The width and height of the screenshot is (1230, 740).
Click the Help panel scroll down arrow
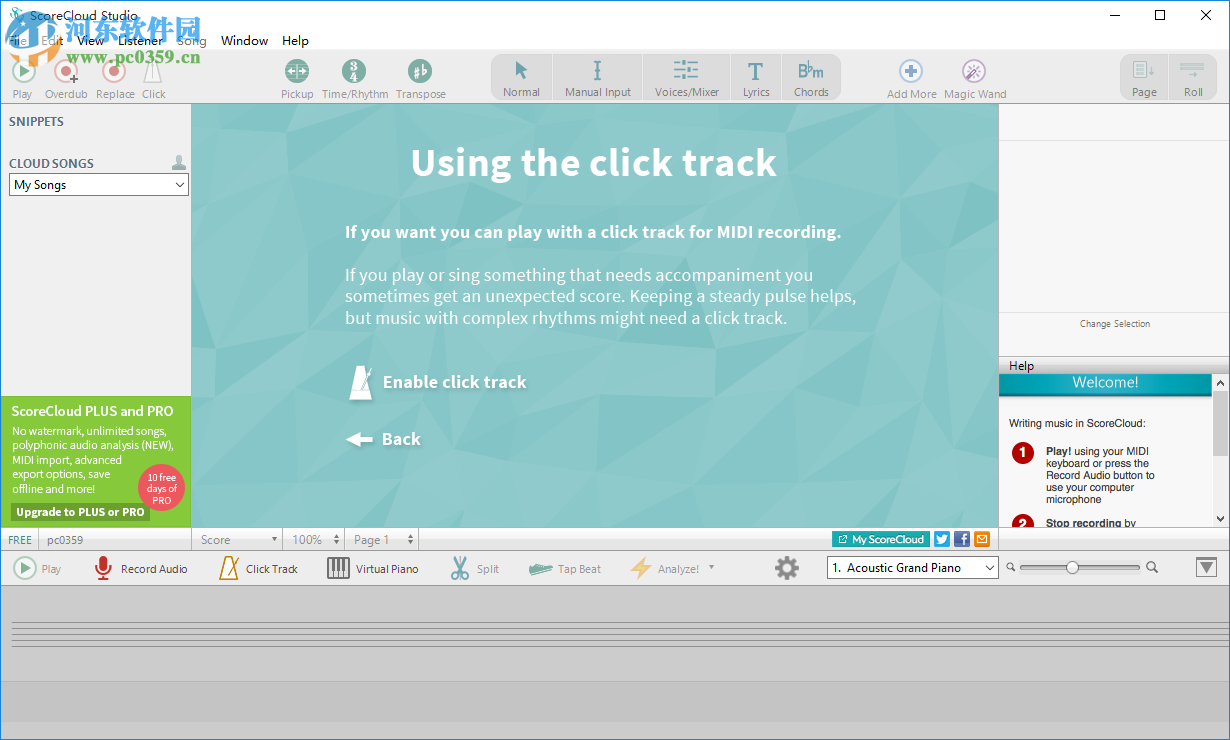coord(1221,519)
